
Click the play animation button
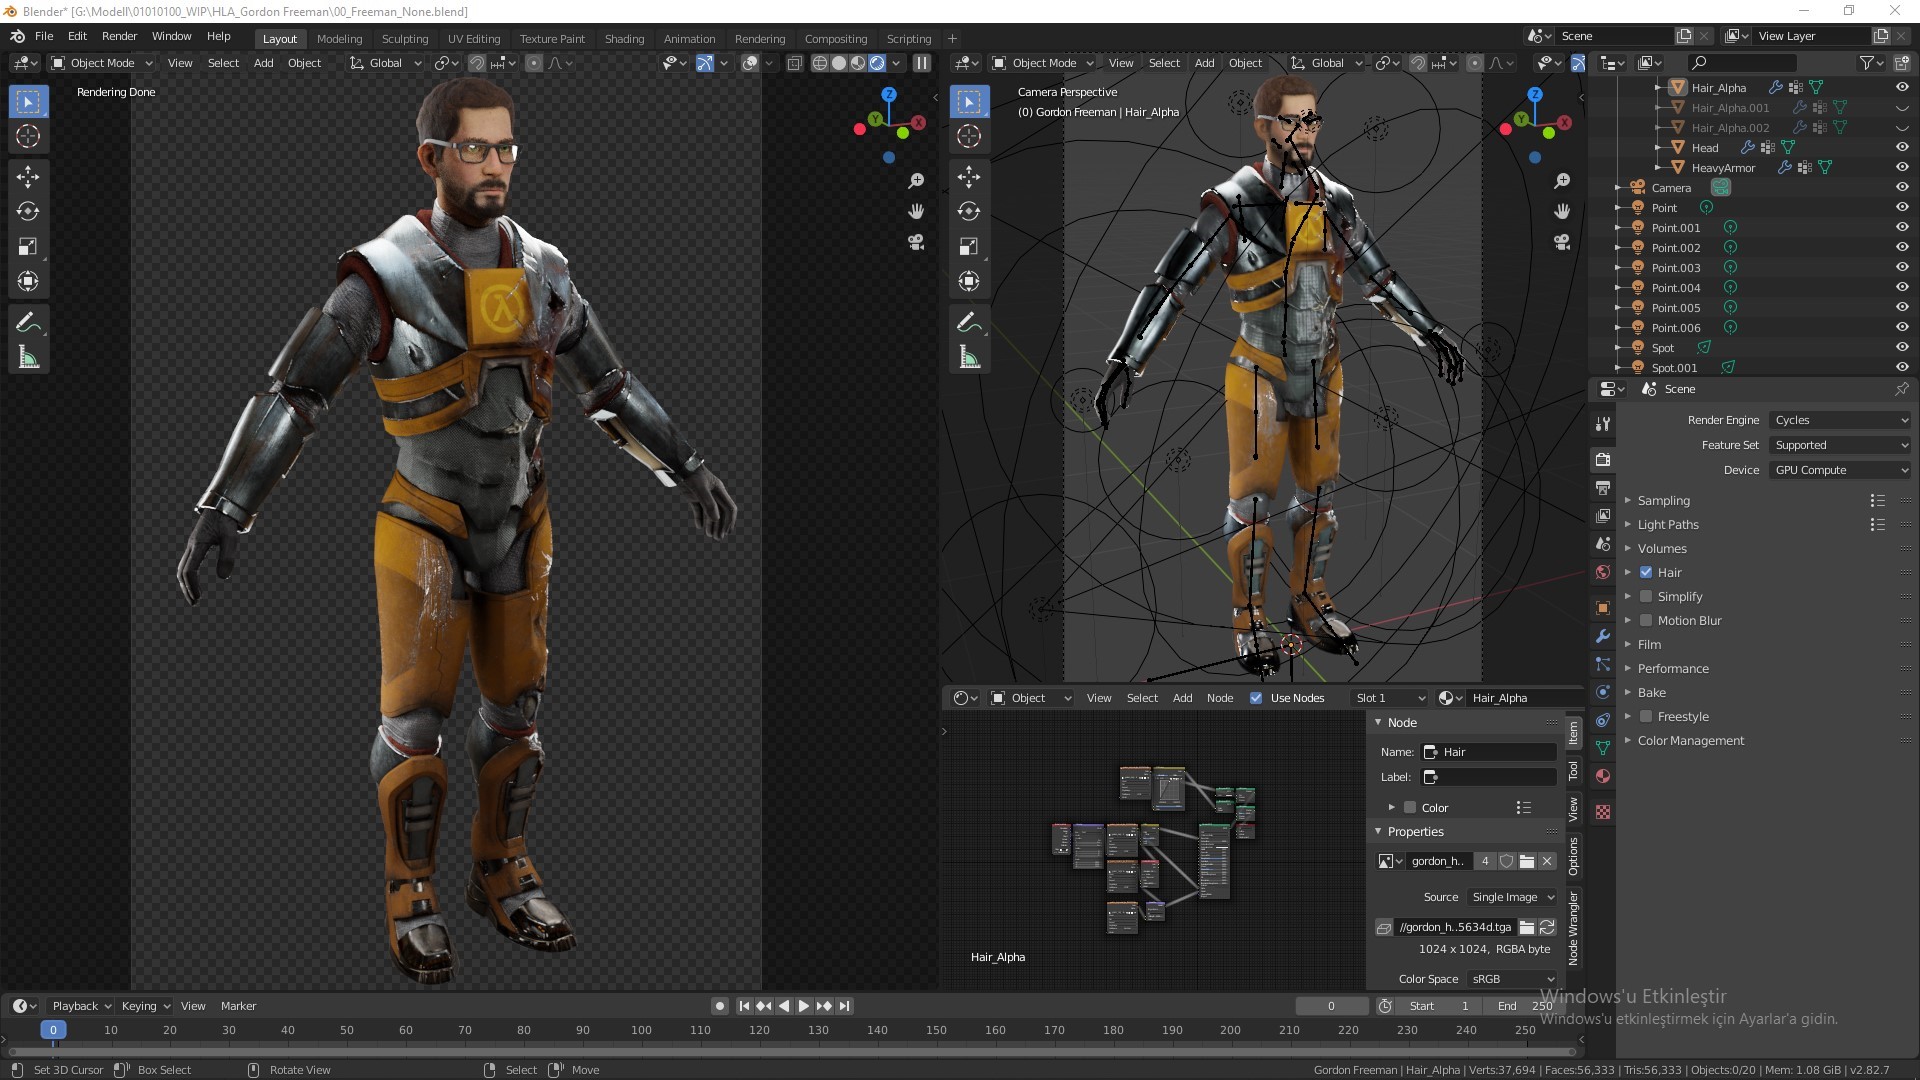click(804, 1006)
